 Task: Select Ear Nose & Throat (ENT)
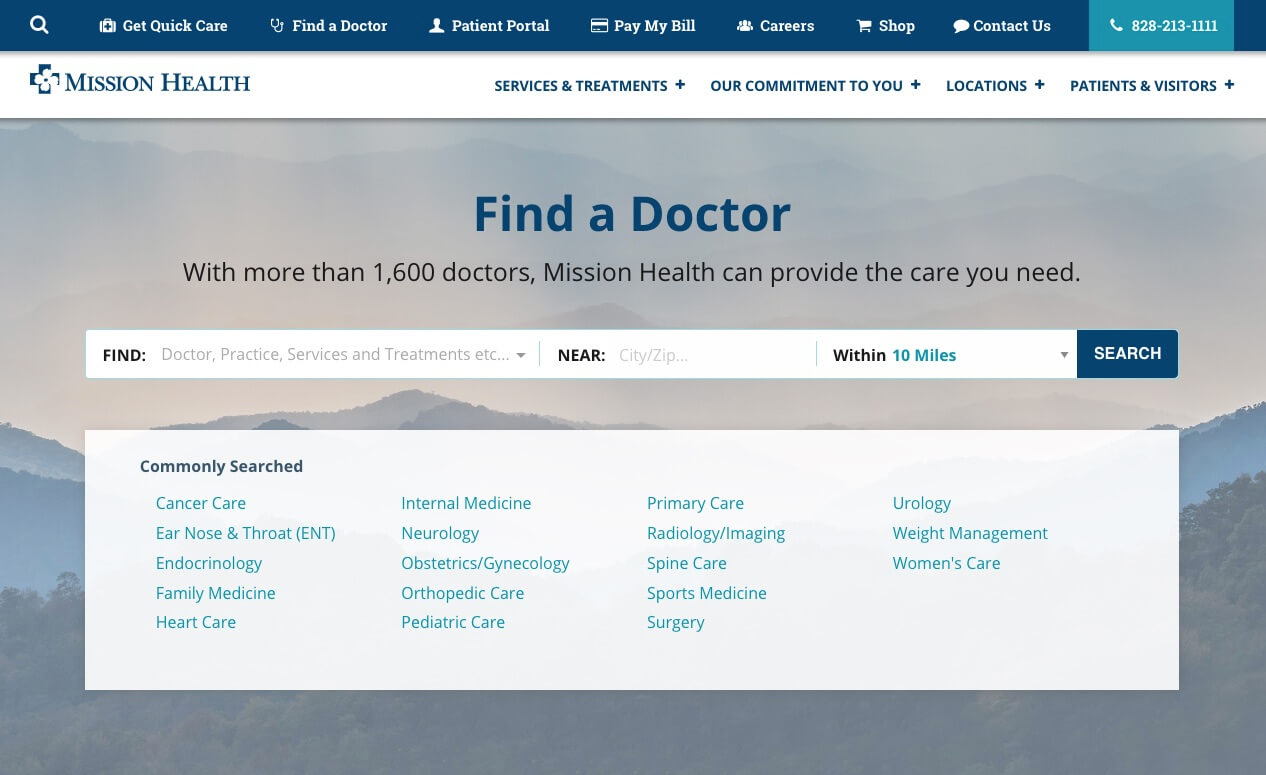pyautogui.click(x=246, y=533)
